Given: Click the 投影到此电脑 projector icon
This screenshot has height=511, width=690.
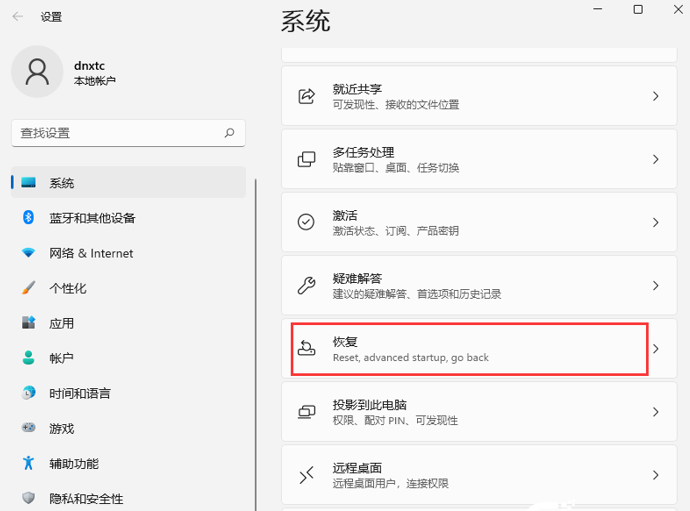Looking at the screenshot, I should pyautogui.click(x=307, y=412).
